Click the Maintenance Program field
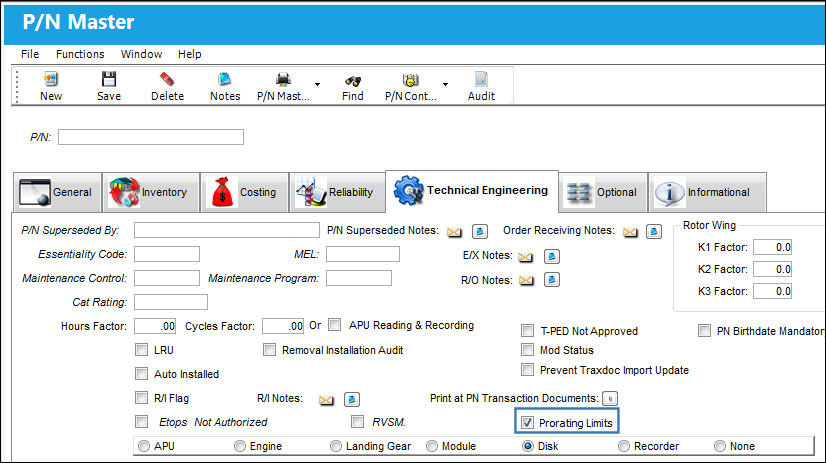This screenshot has width=826, height=463. pyautogui.click(x=358, y=278)
